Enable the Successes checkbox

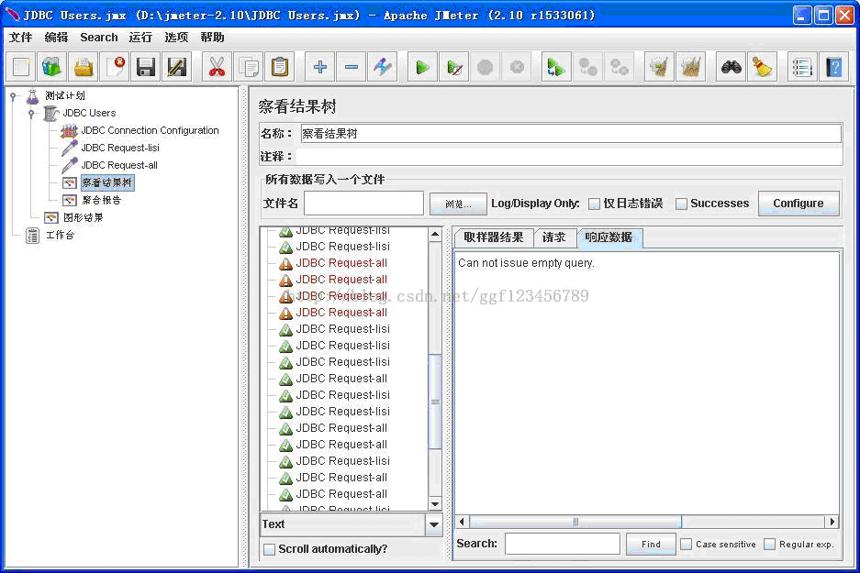click(x=681, y=203)
